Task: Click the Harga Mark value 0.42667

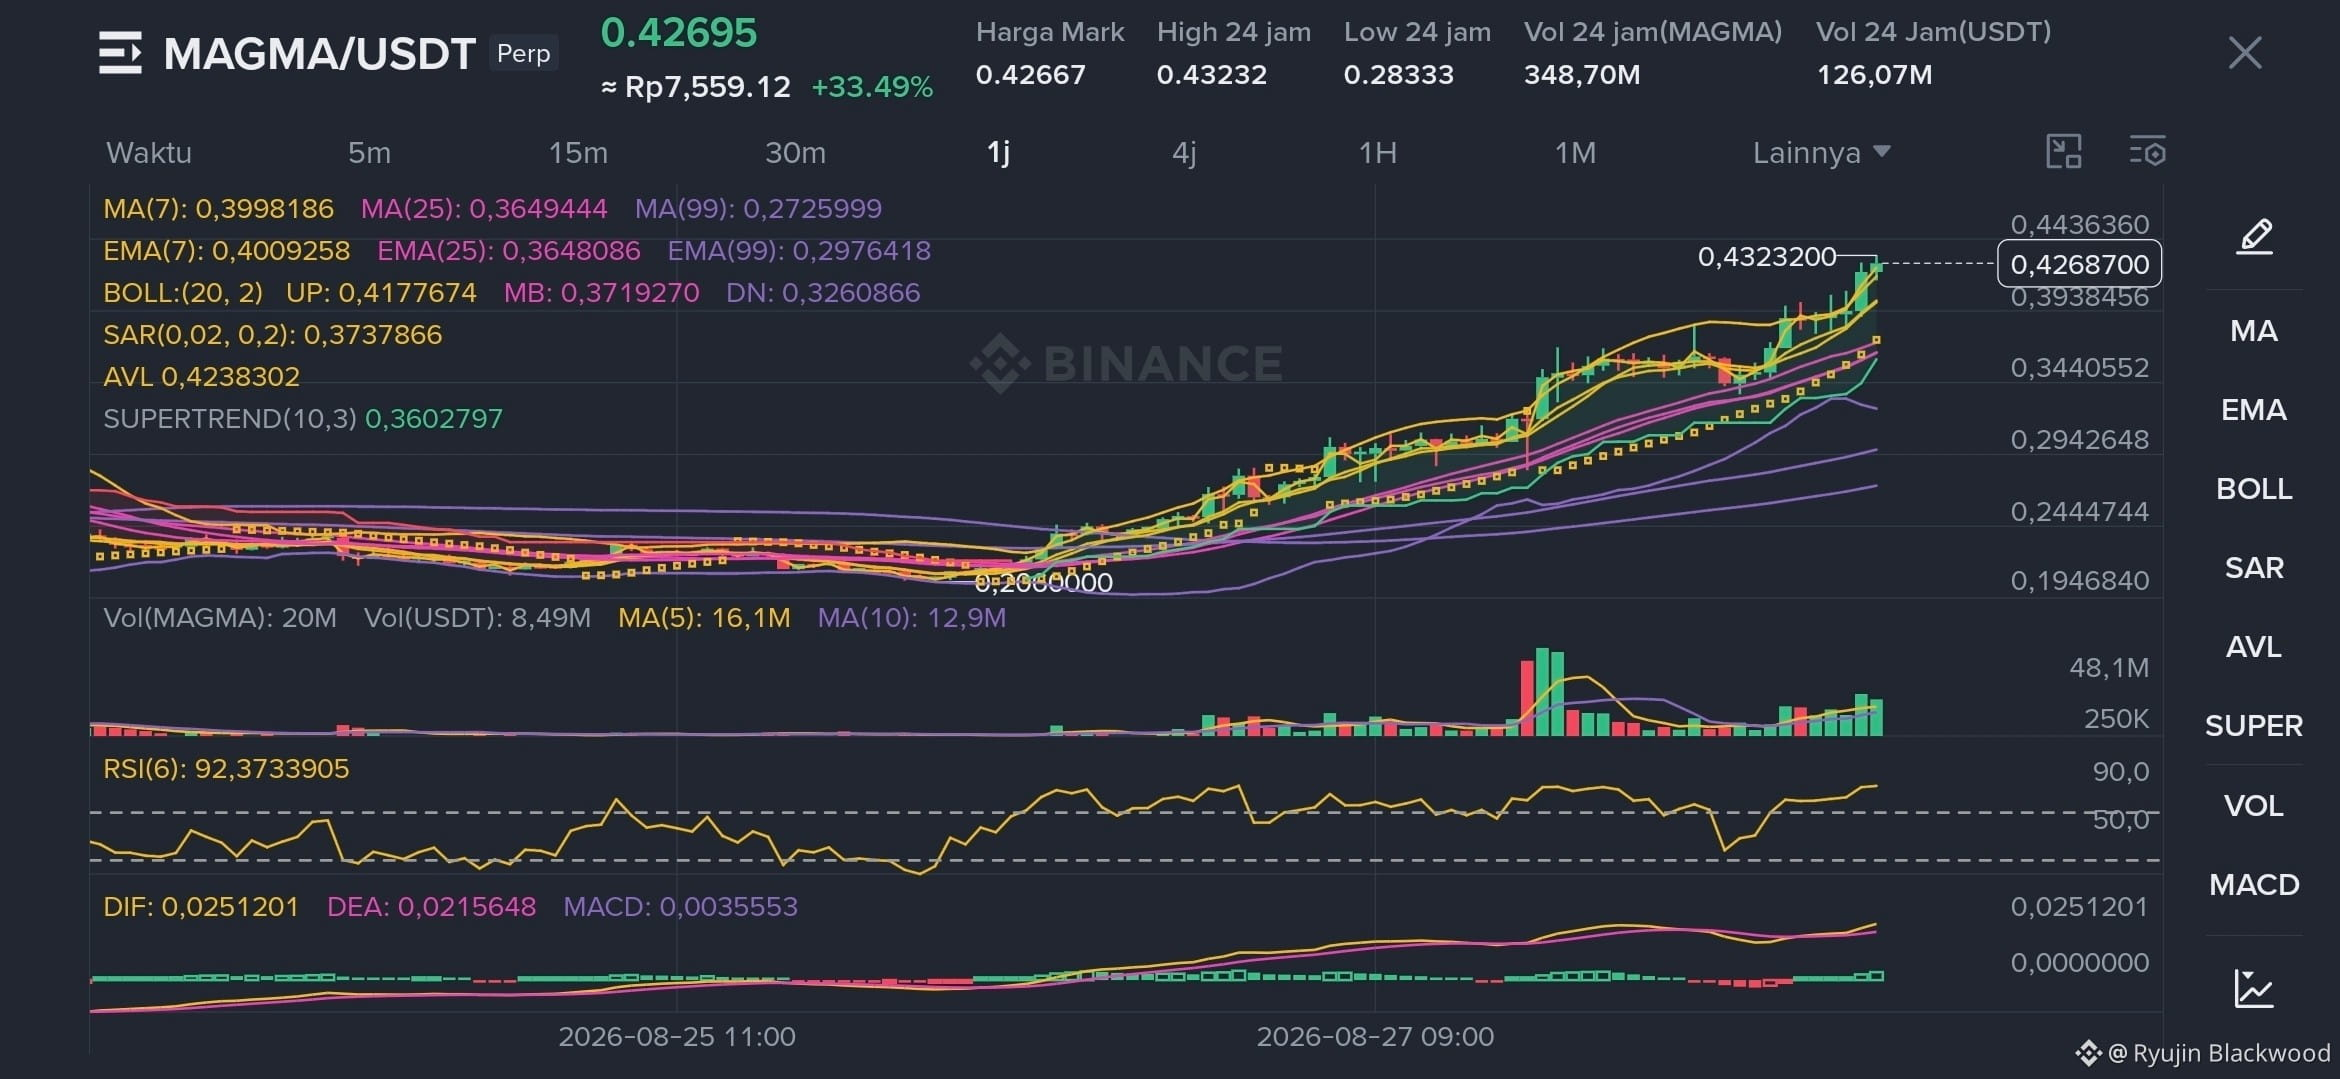Action: pyautogui.click(x=1030, y=75)
